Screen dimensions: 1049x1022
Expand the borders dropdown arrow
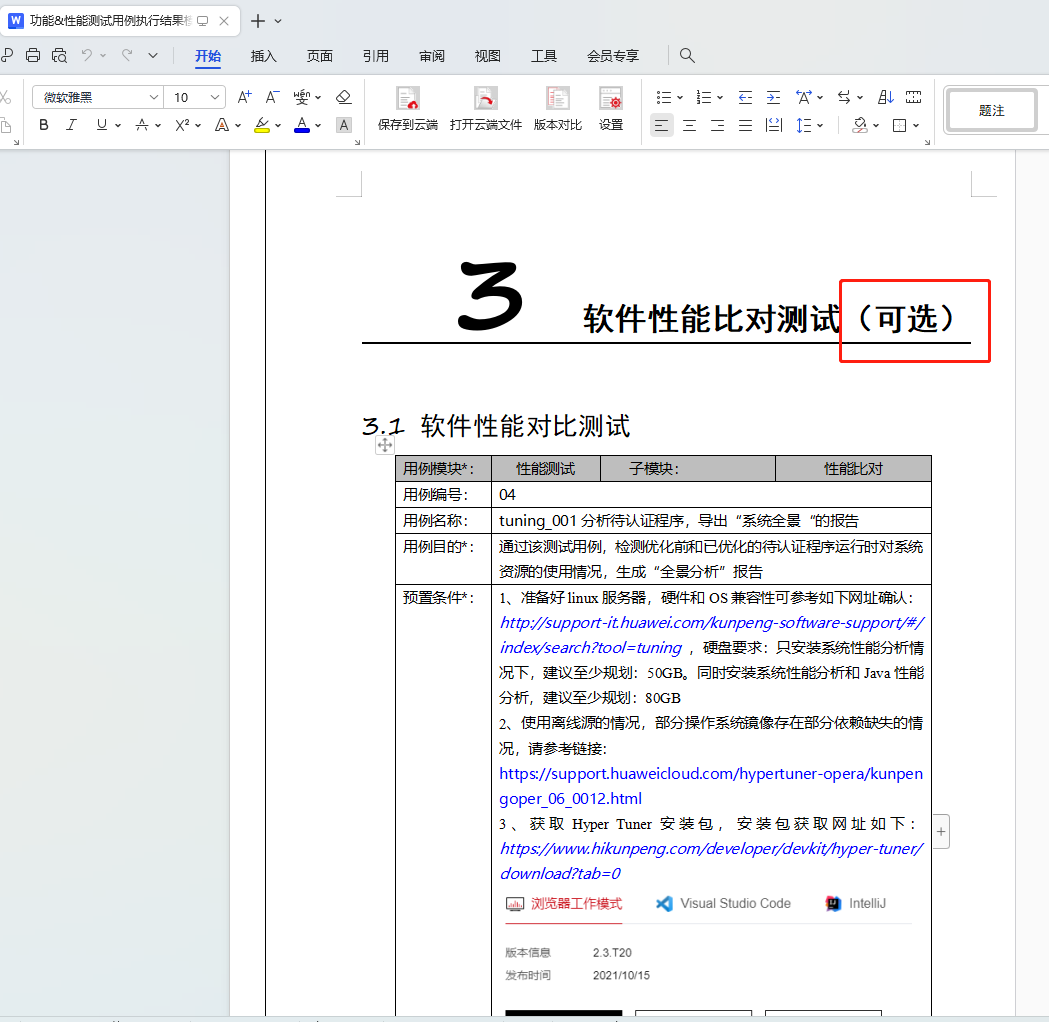[x=916, y=126]
